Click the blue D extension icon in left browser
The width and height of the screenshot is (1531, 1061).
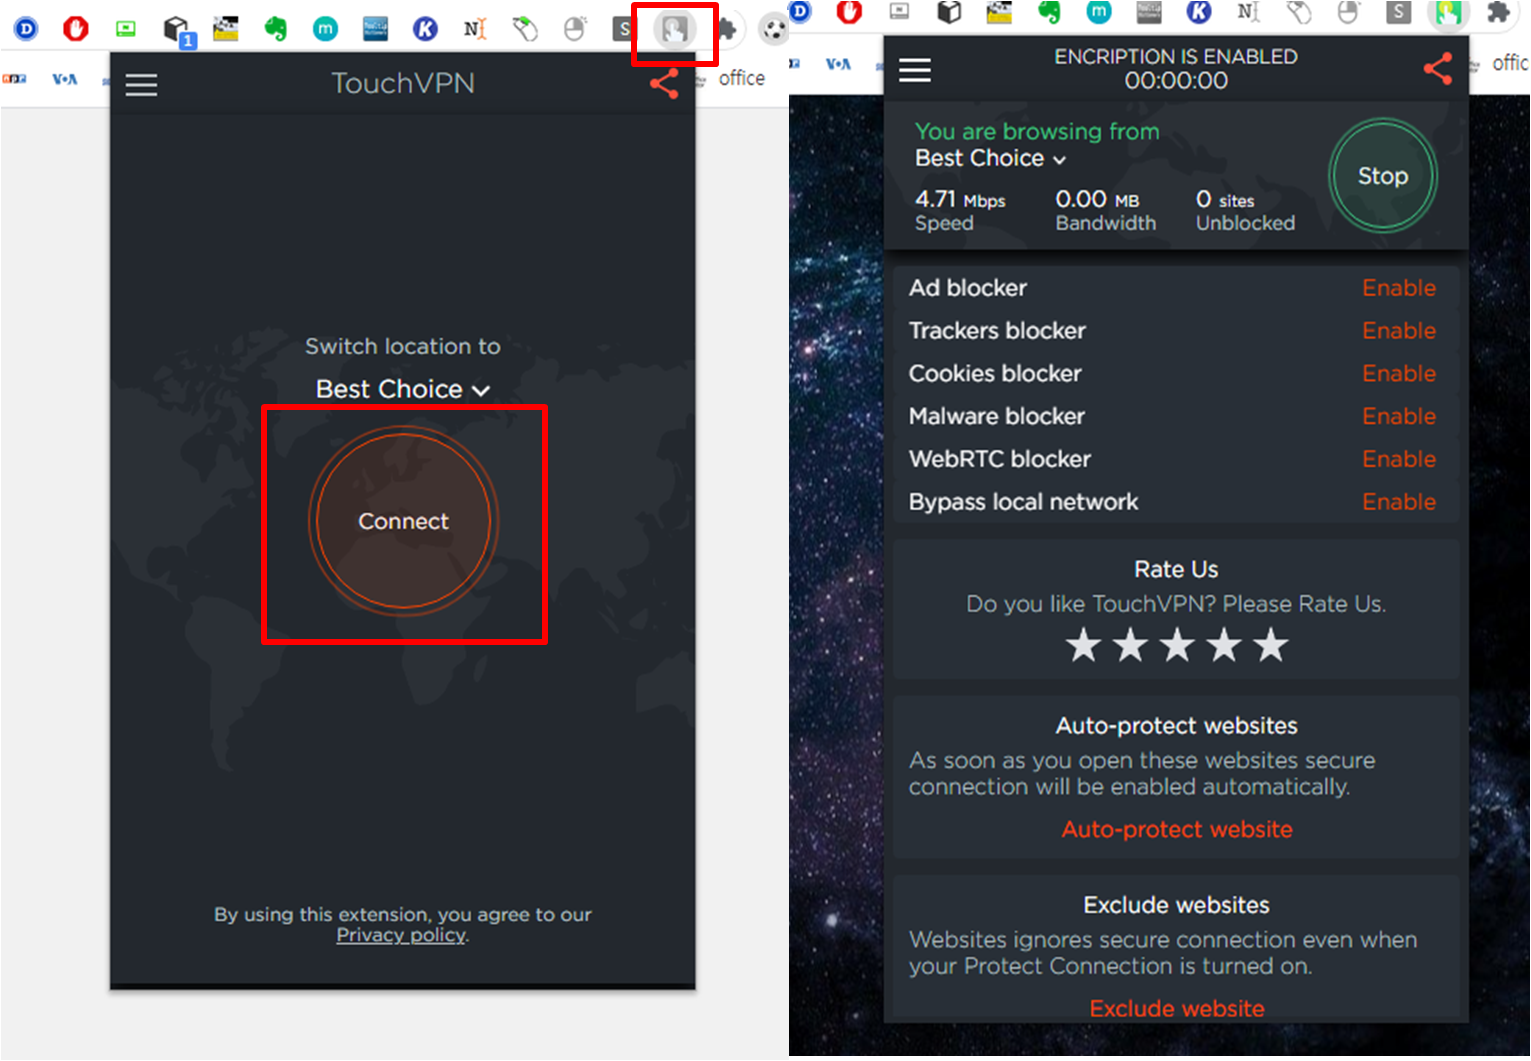26,28
